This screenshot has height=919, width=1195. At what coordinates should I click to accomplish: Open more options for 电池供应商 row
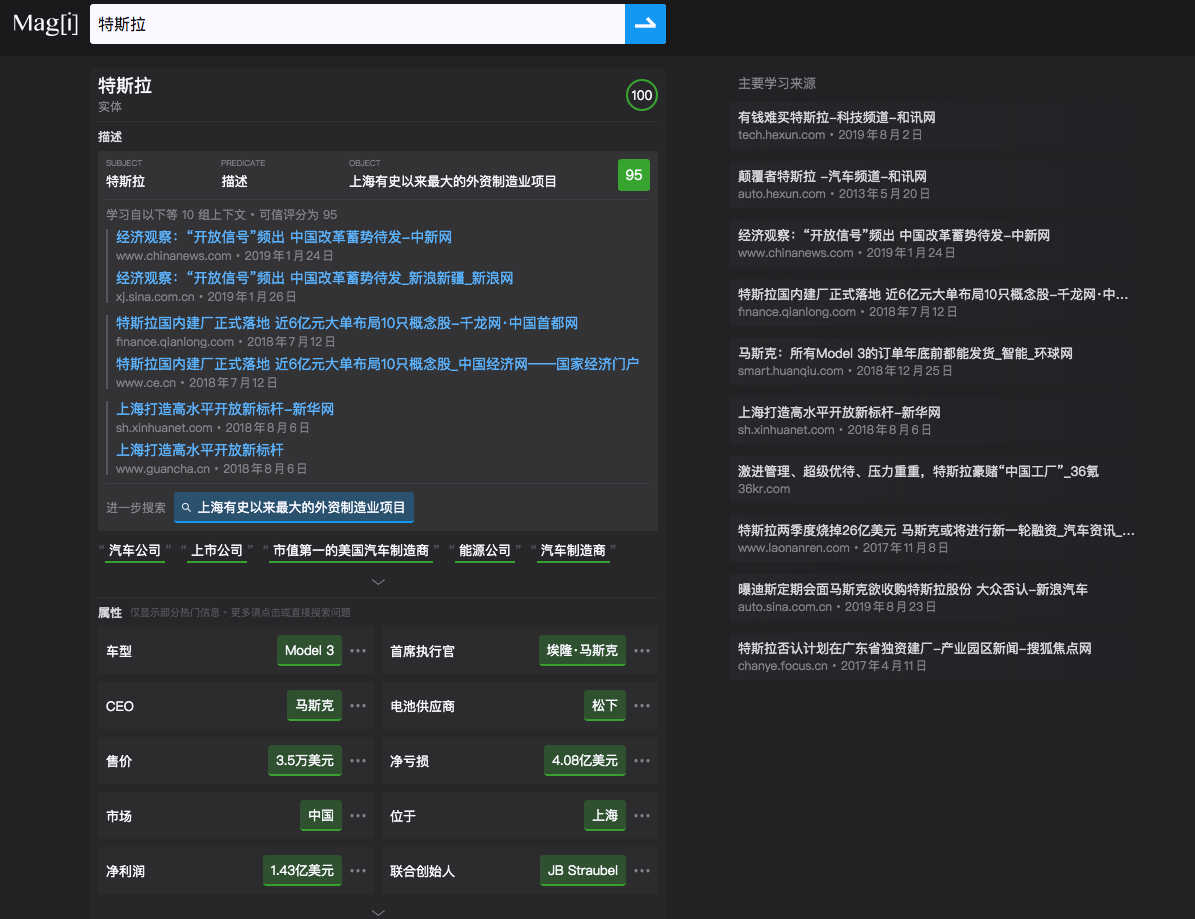tap(642, 706)
